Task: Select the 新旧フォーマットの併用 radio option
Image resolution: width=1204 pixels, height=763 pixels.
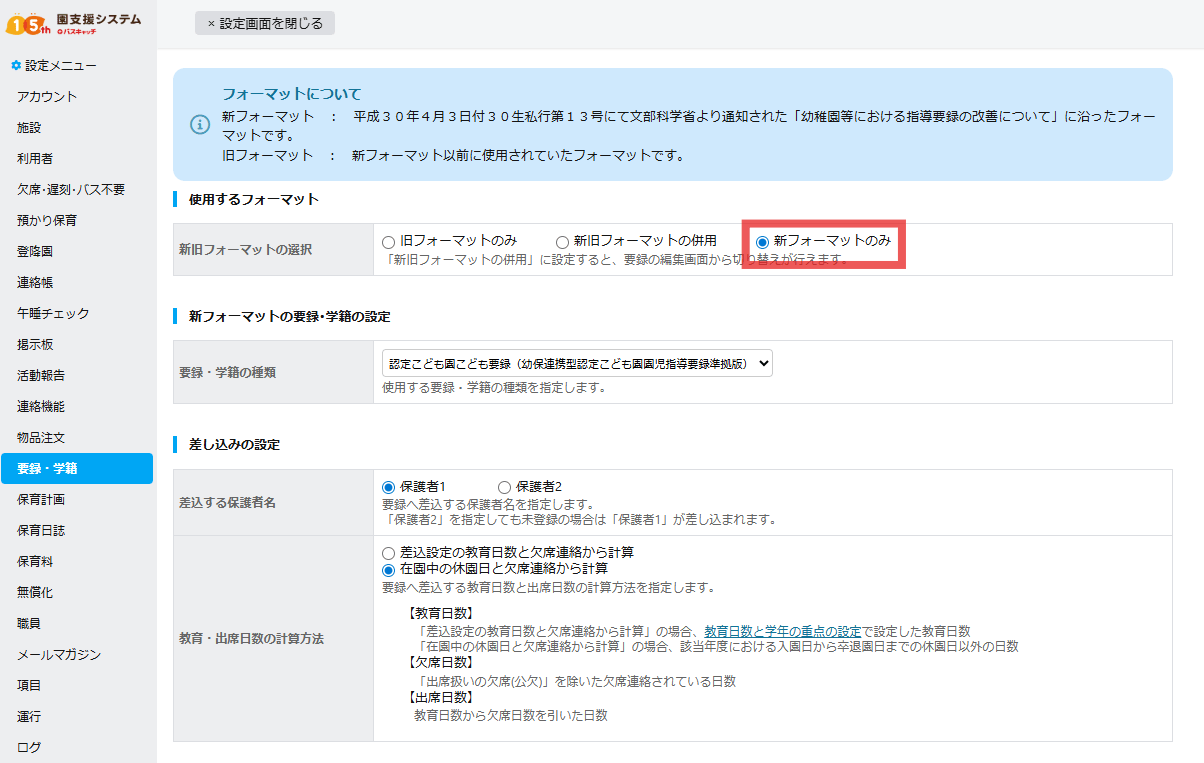Action: pyautogui.click(x=563, y=242)
